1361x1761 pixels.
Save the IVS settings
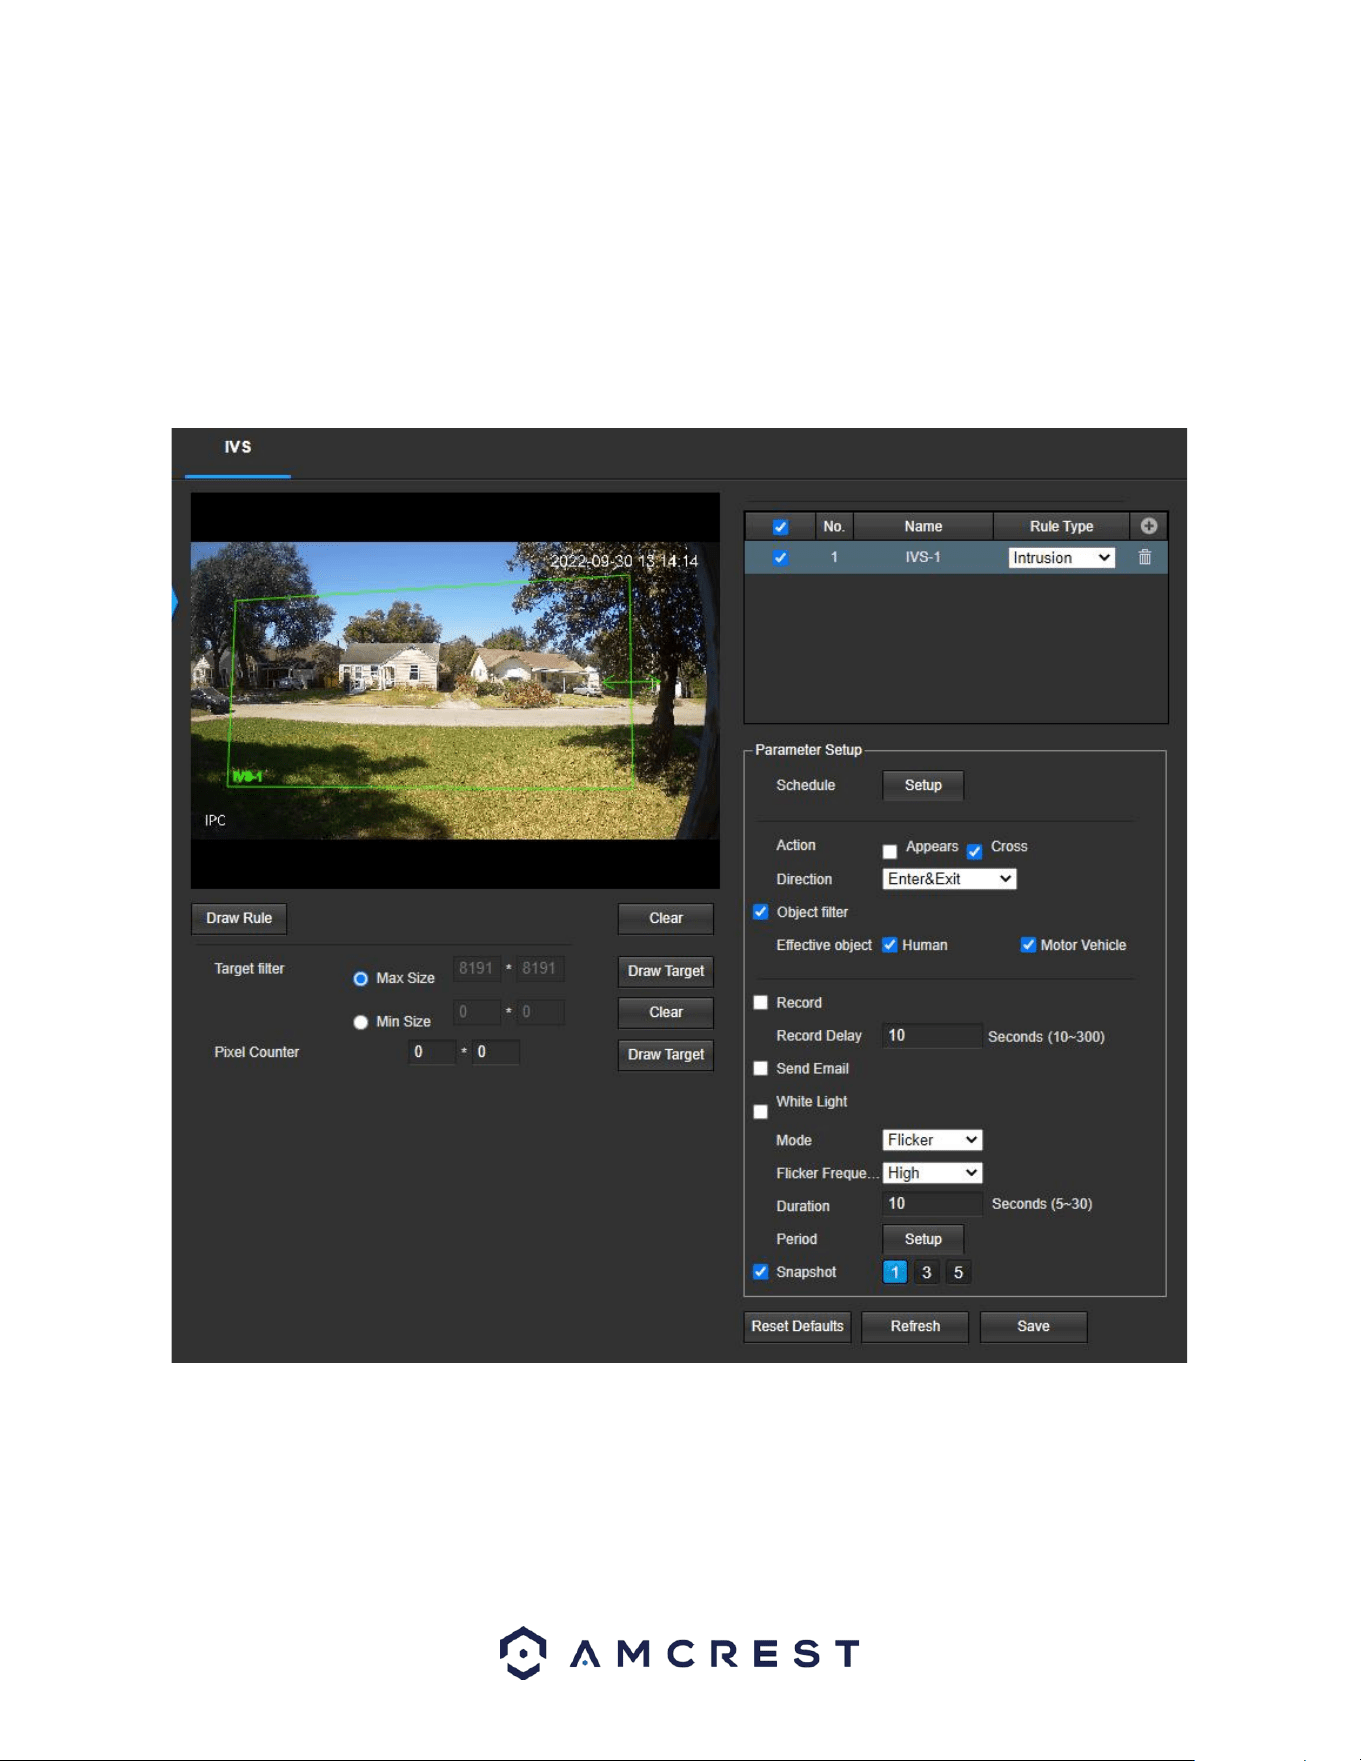coord(1033,1326)
